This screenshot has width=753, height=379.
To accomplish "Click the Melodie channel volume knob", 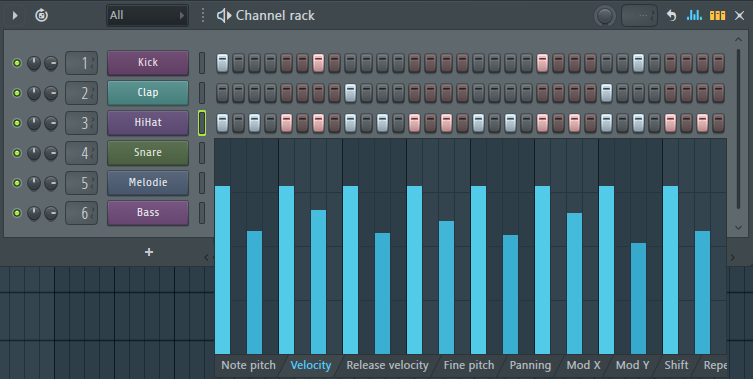I will tap(51, 183).
